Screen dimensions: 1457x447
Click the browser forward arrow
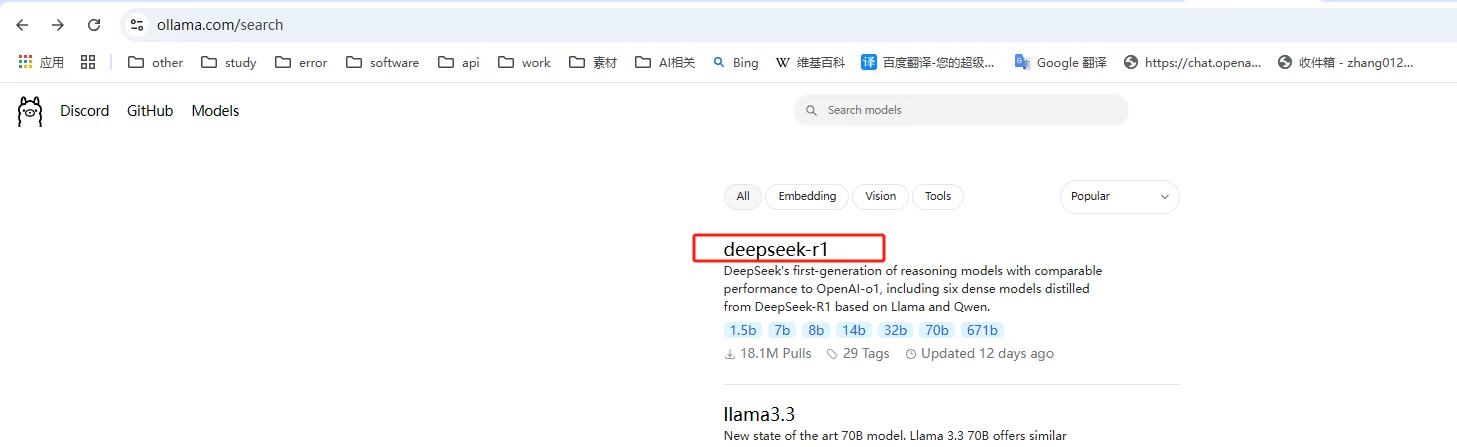click(x=58, y=25)
